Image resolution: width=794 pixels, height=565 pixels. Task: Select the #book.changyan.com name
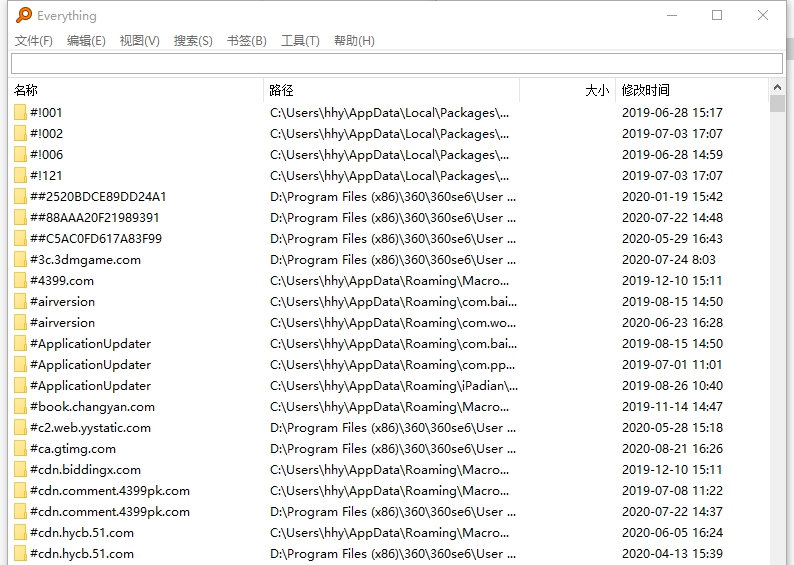click(92, 407)
